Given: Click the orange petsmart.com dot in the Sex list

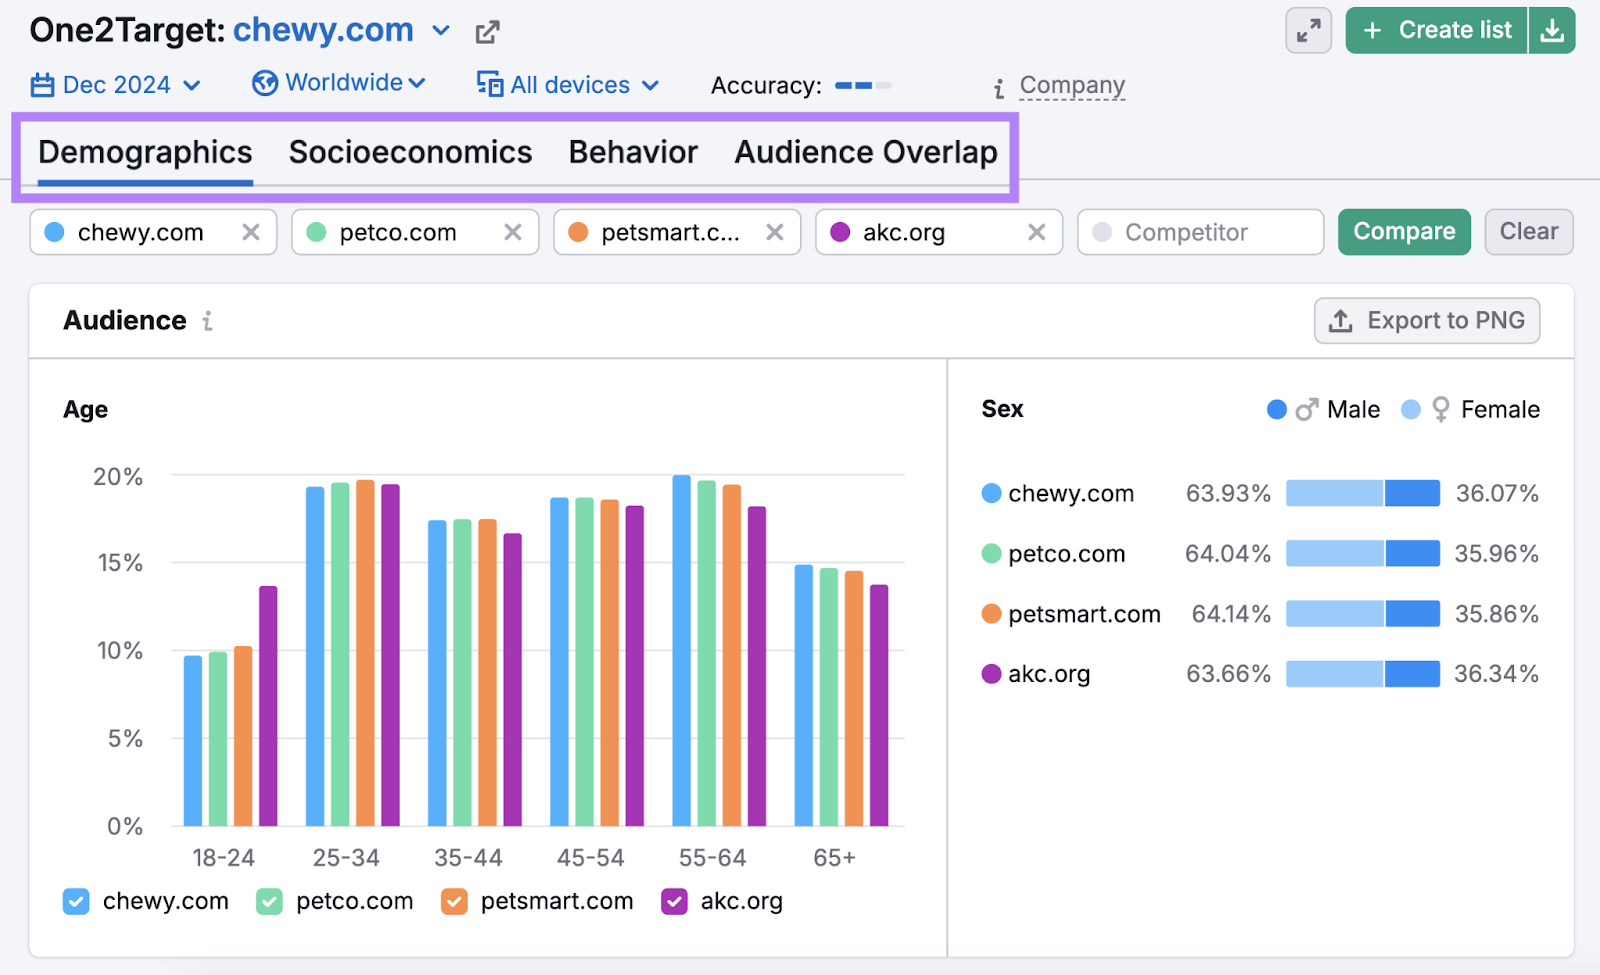Looking at the screenshot, I should click(x=991, y=613).
